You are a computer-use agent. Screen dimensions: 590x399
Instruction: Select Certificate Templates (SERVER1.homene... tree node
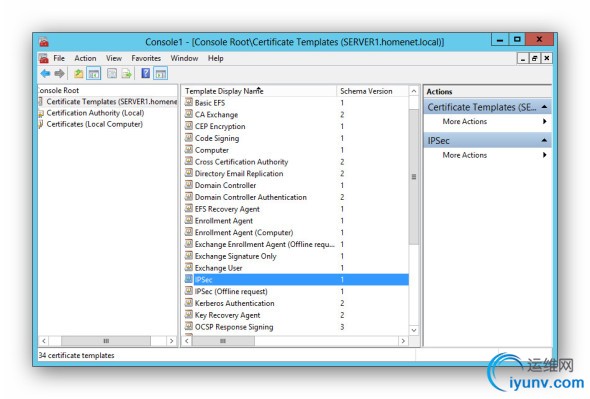[x=111, y=102]
